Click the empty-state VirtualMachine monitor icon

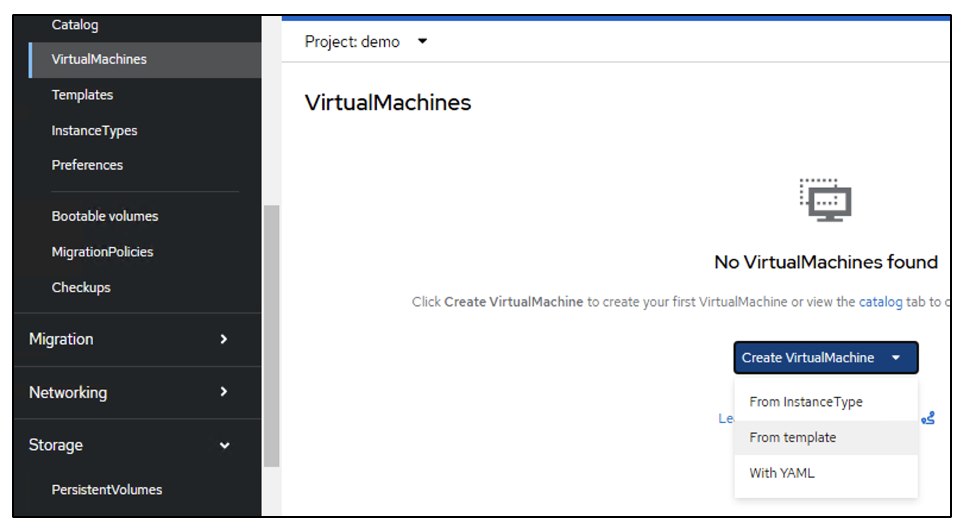click(825, 200)
